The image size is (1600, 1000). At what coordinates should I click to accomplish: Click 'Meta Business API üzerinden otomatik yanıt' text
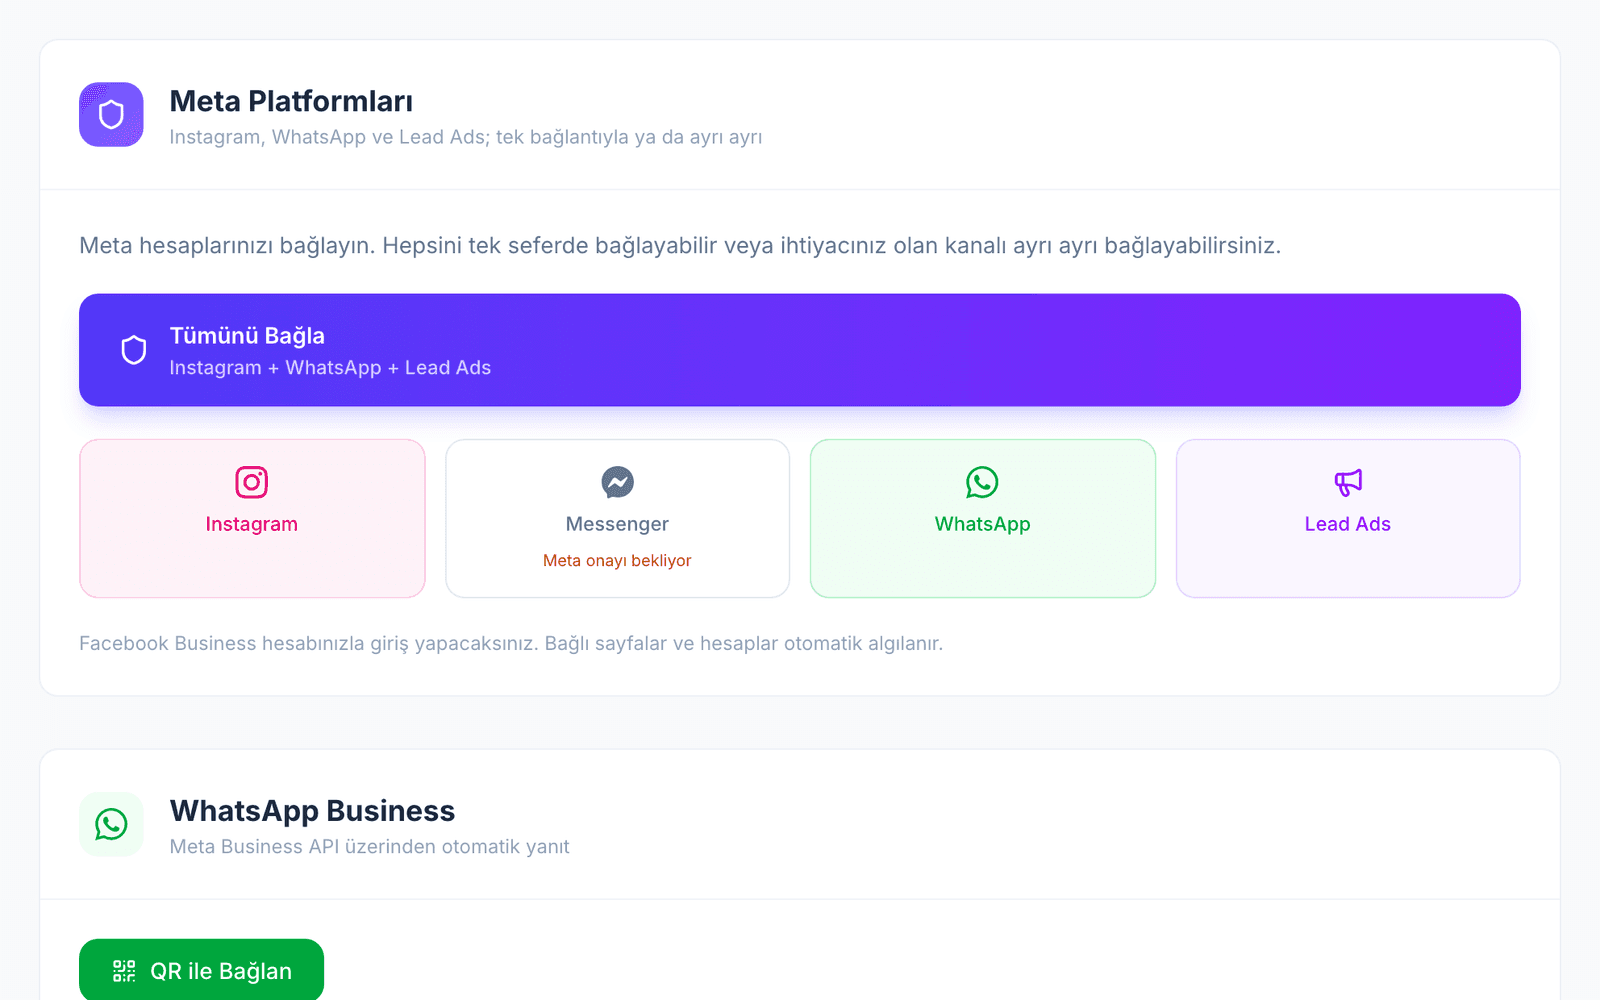[369, 847]
